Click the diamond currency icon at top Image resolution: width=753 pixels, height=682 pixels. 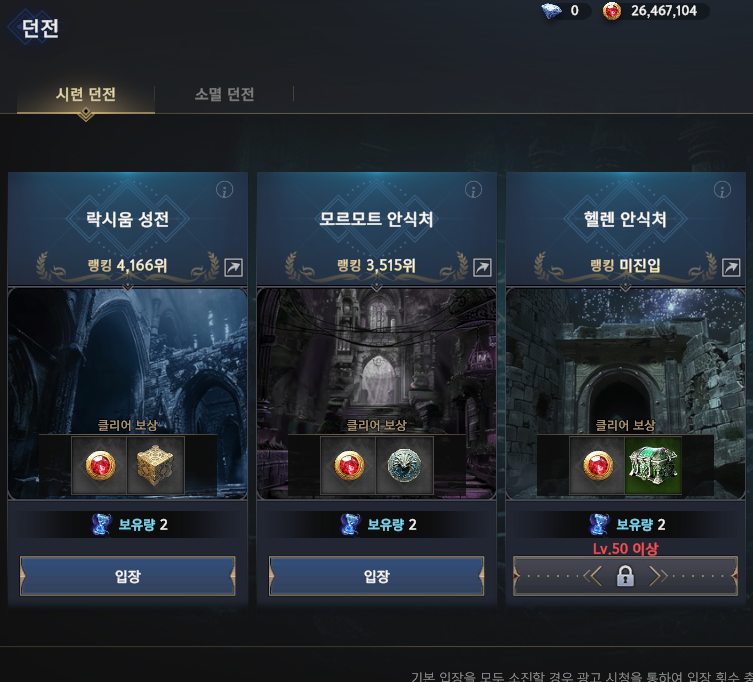click(551, 11)
